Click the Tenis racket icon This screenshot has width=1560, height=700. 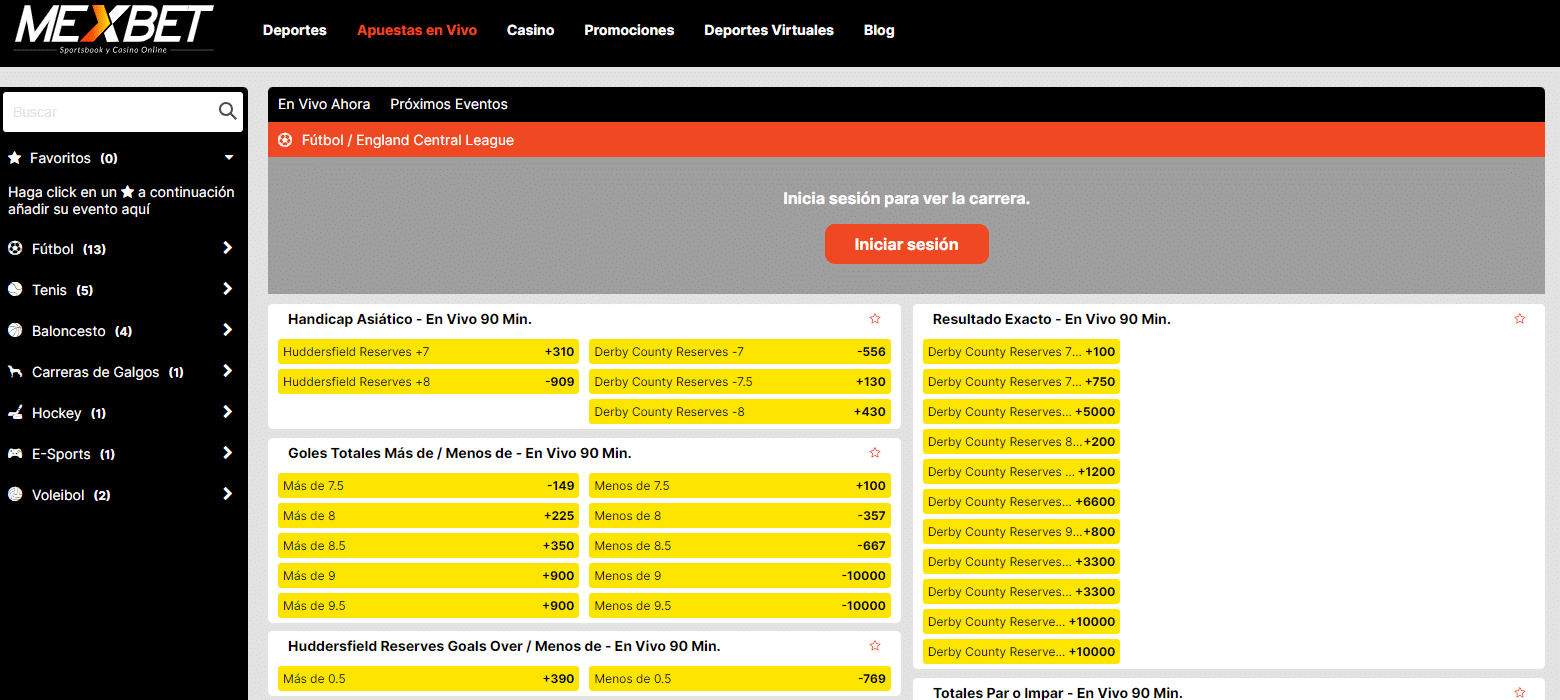pos(14,289)
